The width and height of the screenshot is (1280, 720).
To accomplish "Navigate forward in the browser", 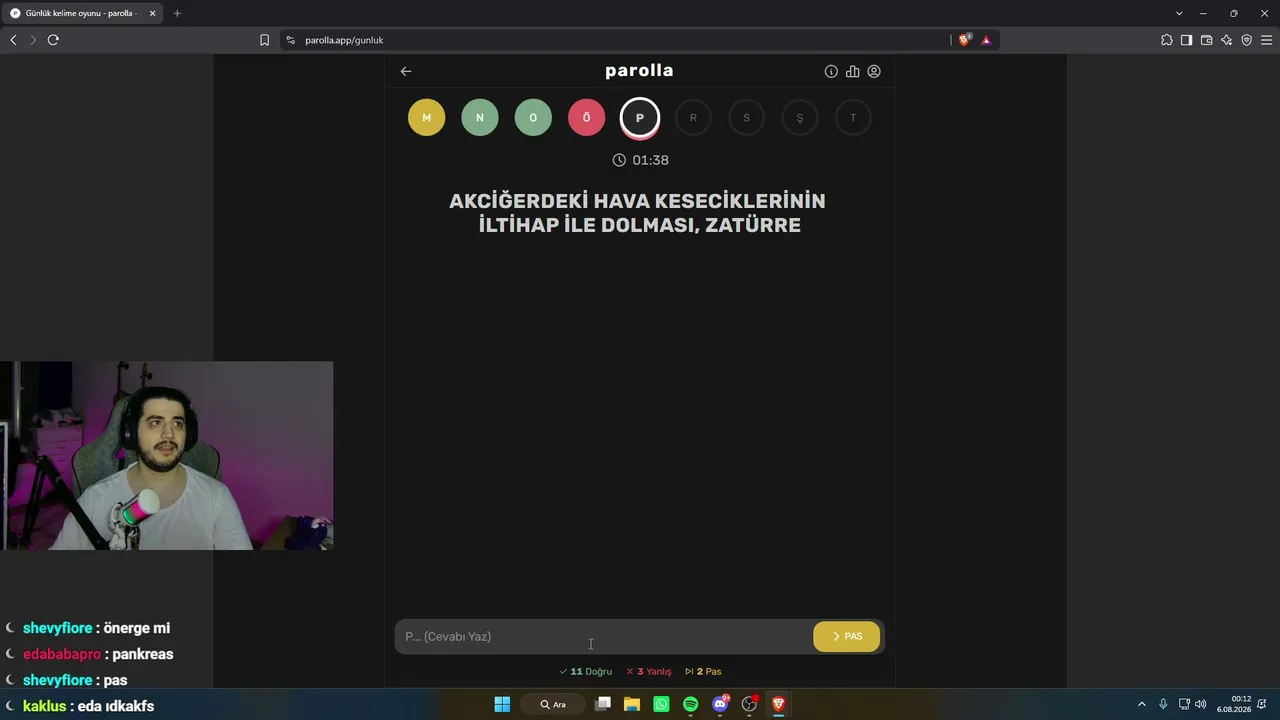I will pyautogui.click(x=33, y=40).
